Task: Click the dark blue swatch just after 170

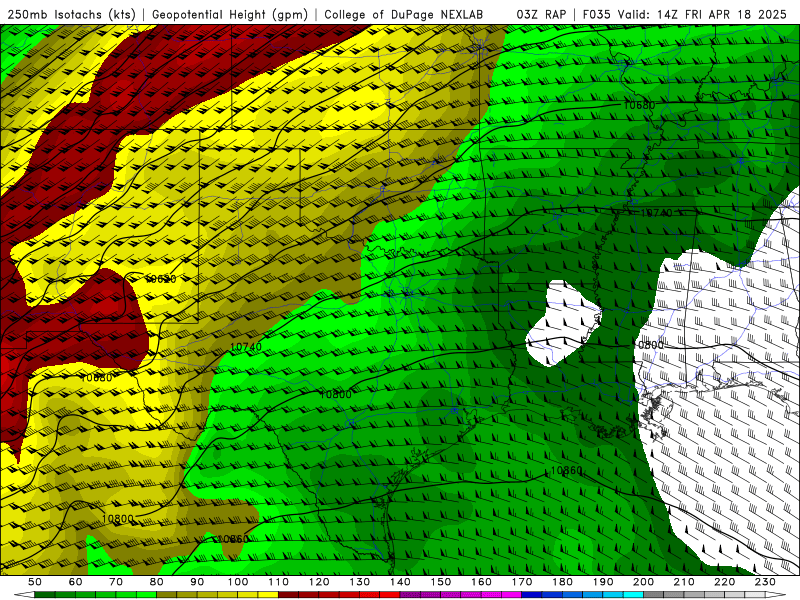Action: coord(532,595)
